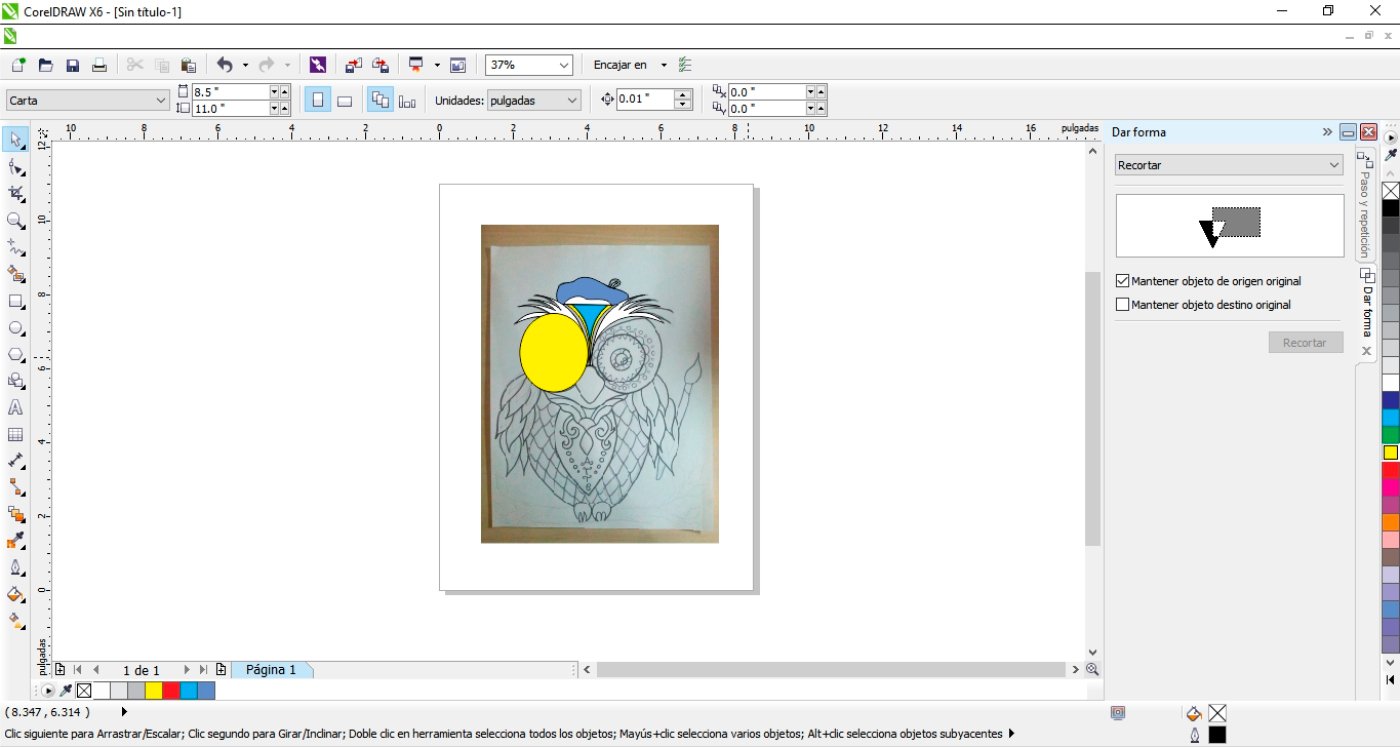The width and height of the screenshot is (1400, 747).
Task: Select the Parallel dimension tool
Action: tap(16, 461)
